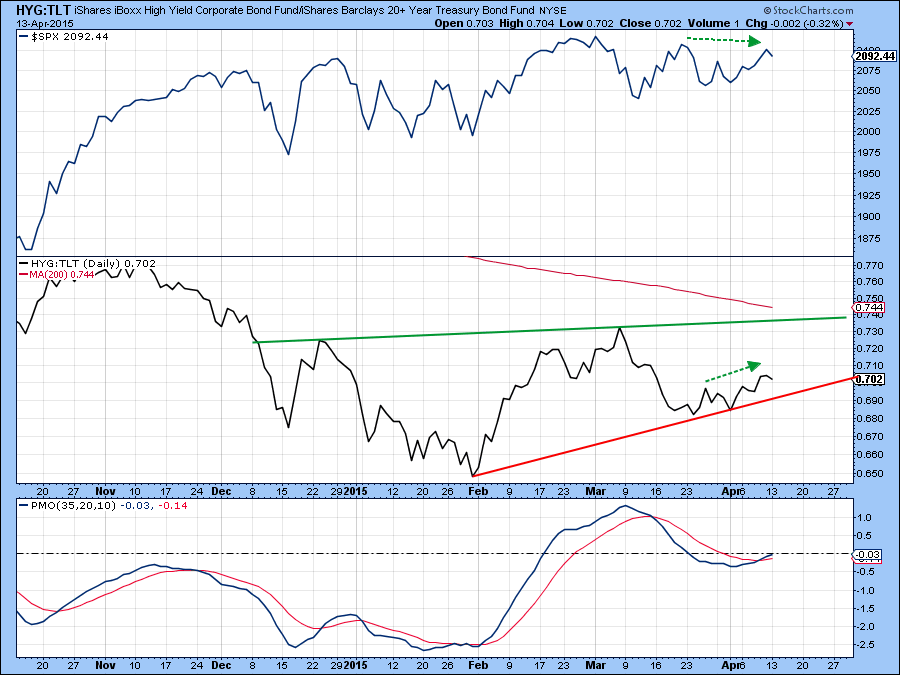Click the NYSE exchange label in the title

pyautogui.click(x=553, y=11)
